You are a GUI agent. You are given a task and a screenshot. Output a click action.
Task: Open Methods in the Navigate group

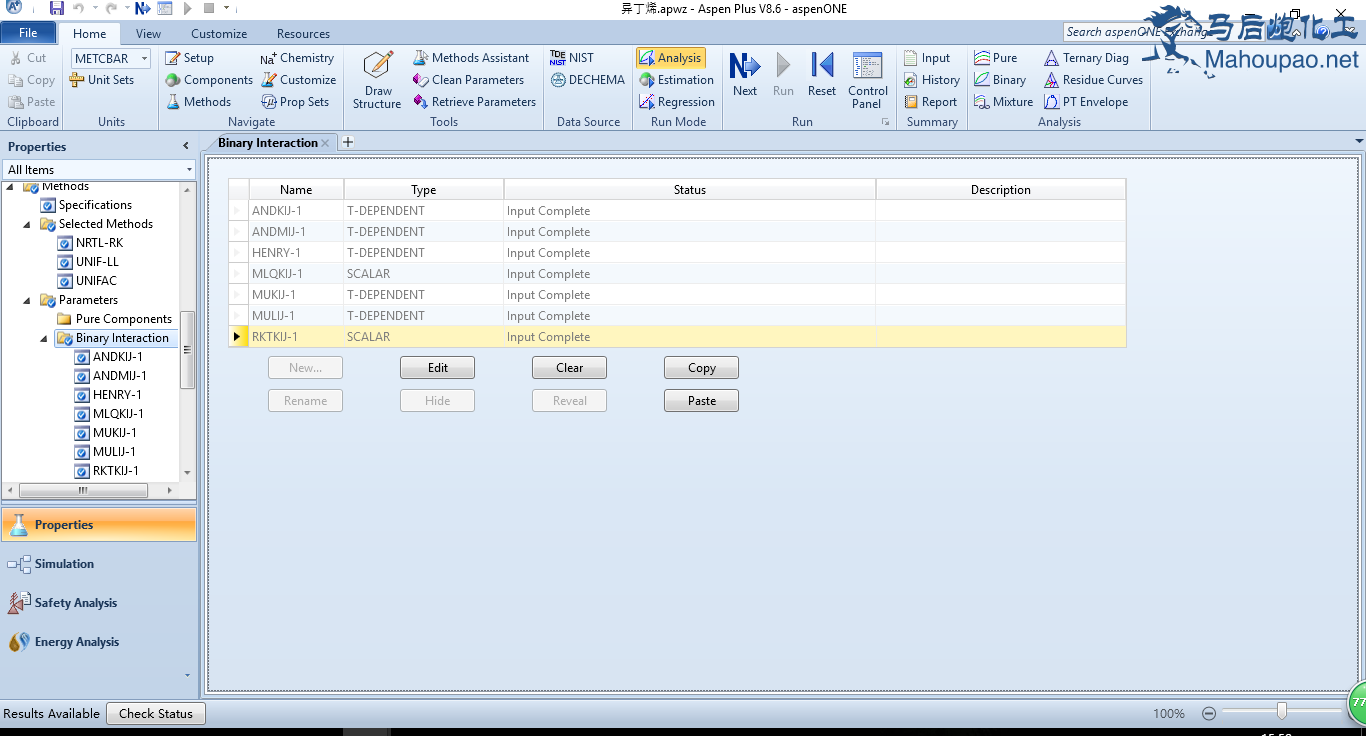197,102
